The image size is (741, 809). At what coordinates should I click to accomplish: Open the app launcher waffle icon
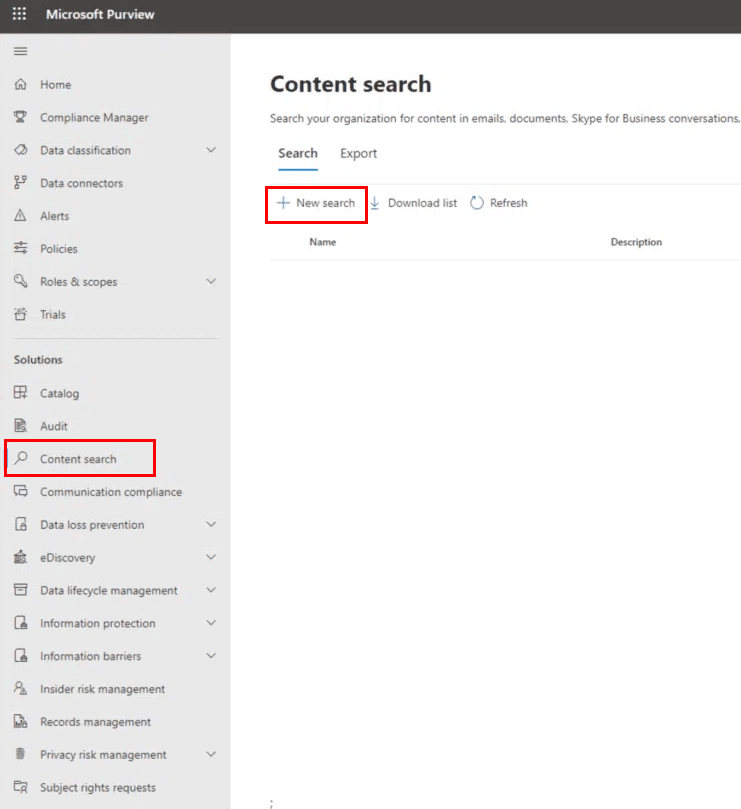(x=19, y=15)
